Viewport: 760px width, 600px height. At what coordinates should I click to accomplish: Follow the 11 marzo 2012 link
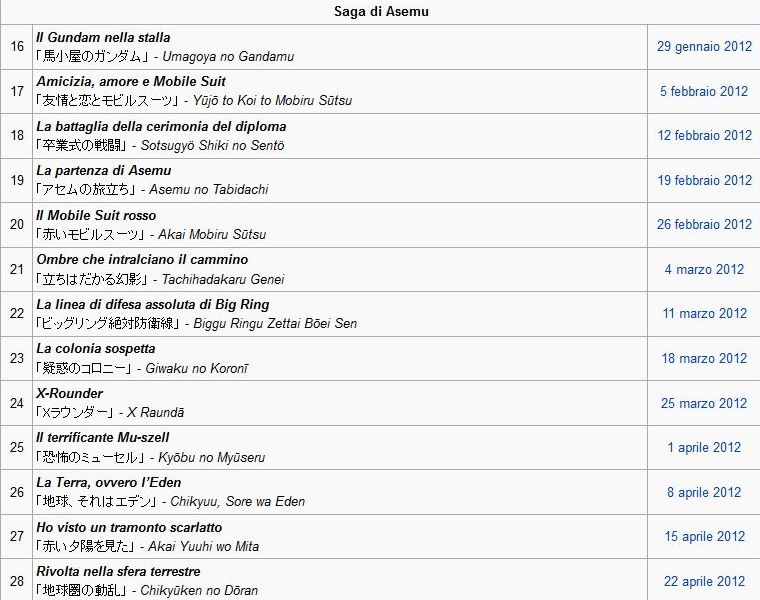pyautogui.click(x=704, y=314)
